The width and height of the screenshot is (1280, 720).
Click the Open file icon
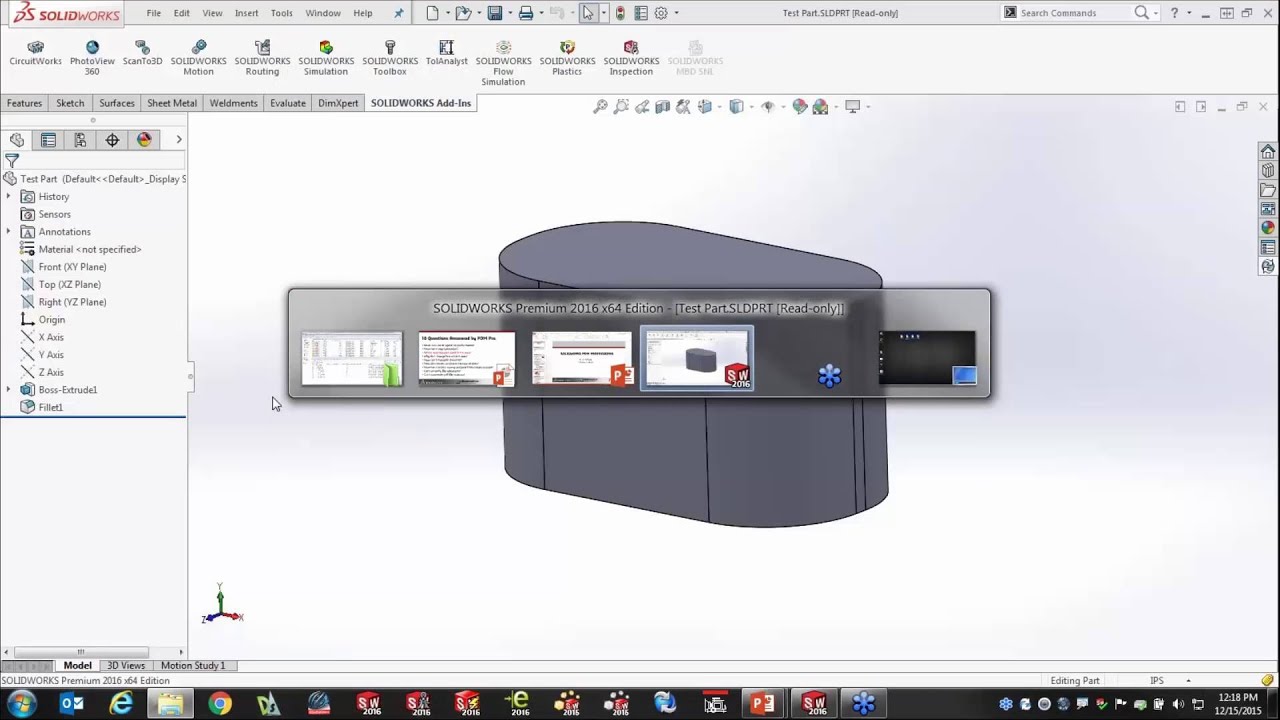coord(463,13)
